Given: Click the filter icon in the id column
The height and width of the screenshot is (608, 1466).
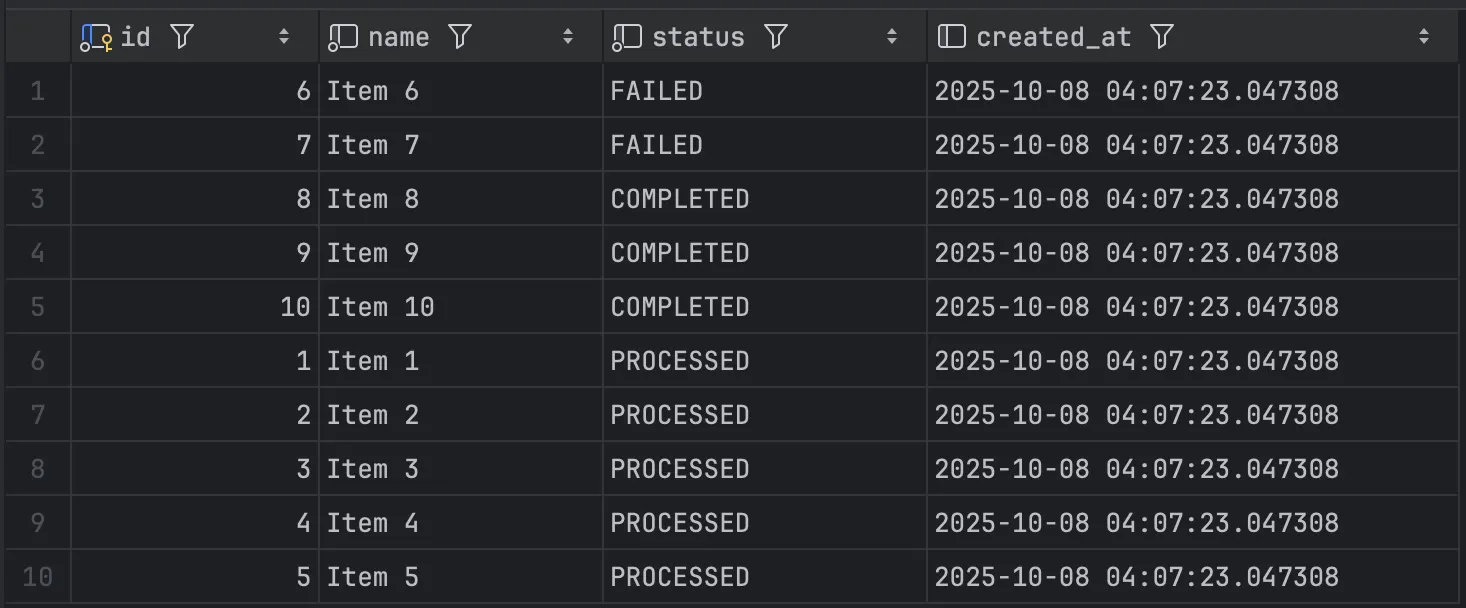Looking at the screenshot, I should coord(181,37).
